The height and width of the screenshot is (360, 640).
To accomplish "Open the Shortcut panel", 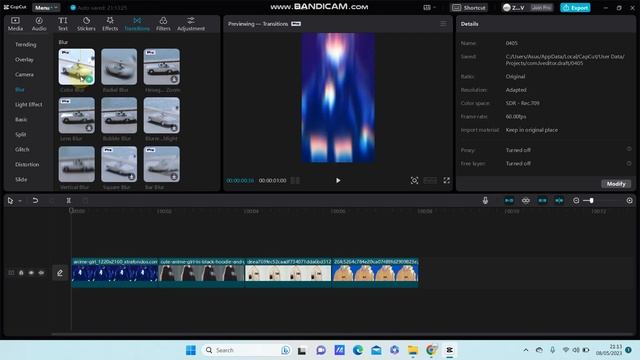I will pyautogui.click(x=469, y=7).
